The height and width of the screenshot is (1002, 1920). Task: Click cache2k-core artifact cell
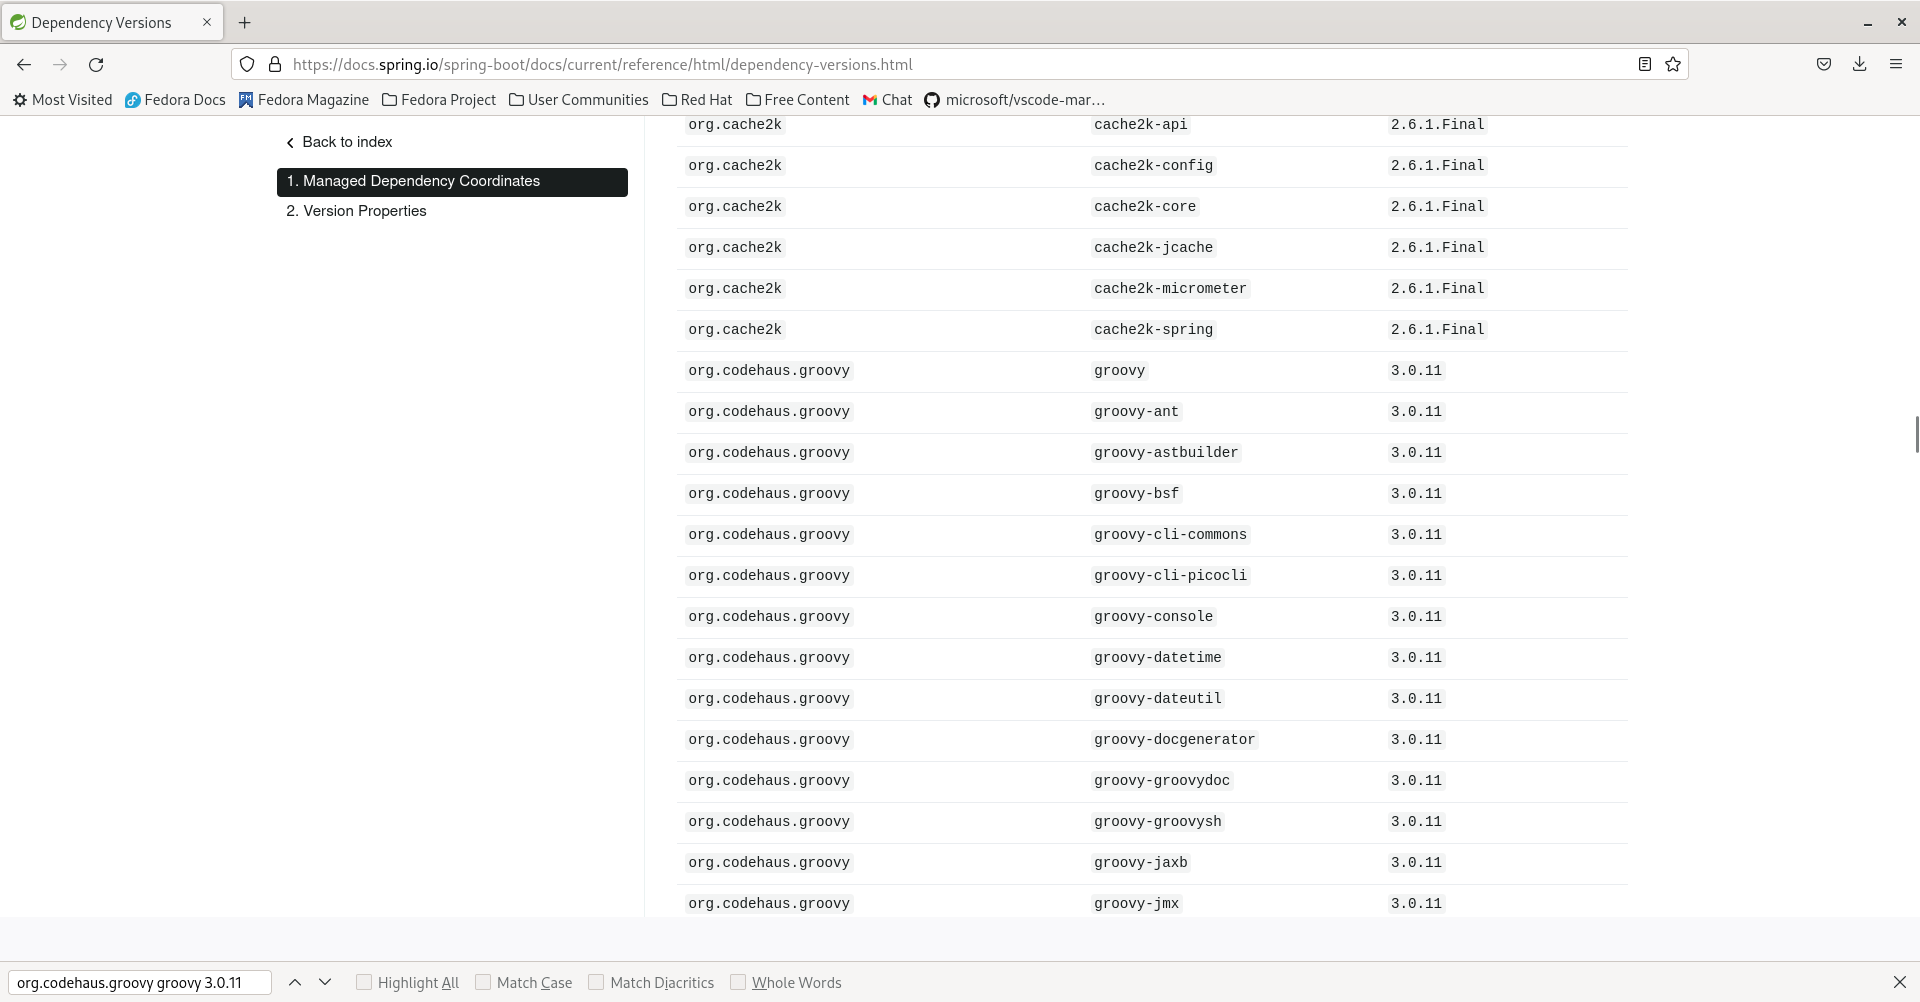pos(1145,207)
